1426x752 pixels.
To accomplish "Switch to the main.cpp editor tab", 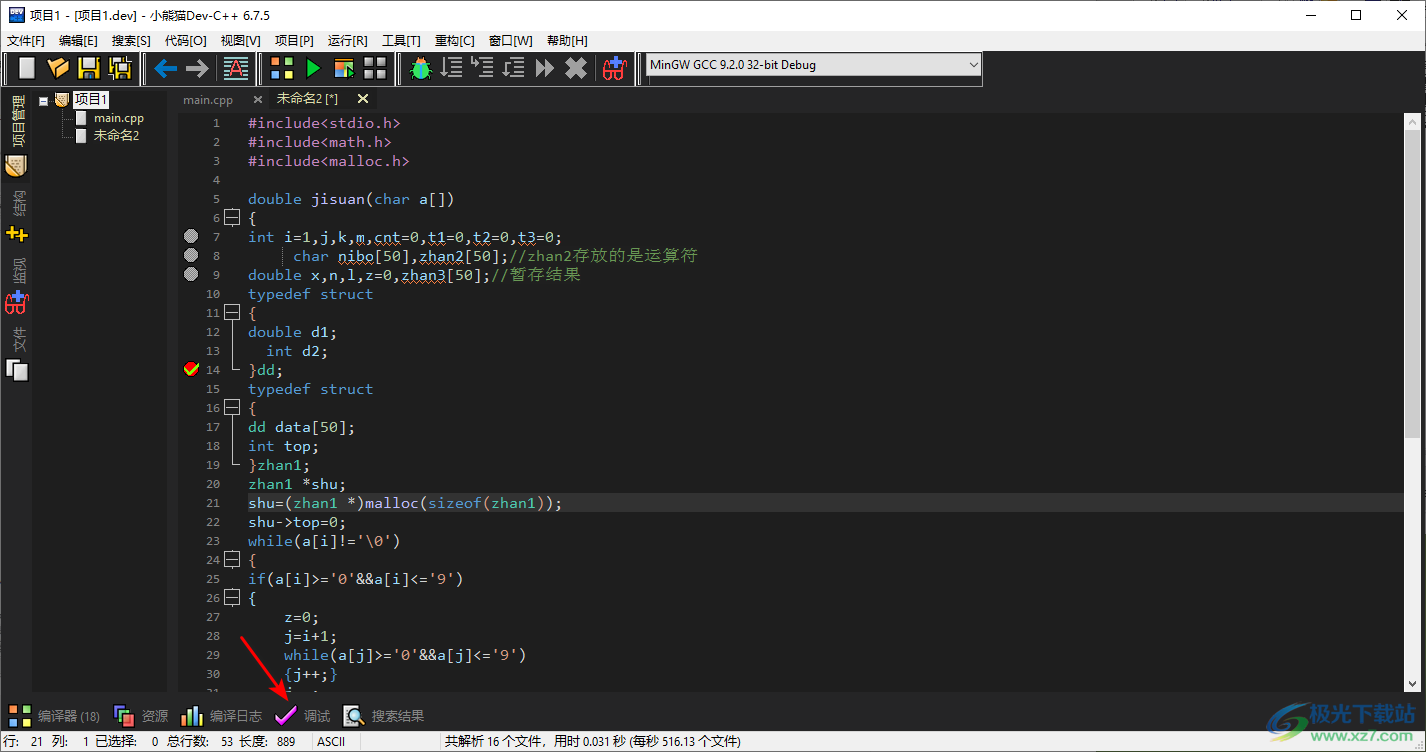I will point(208,99).
